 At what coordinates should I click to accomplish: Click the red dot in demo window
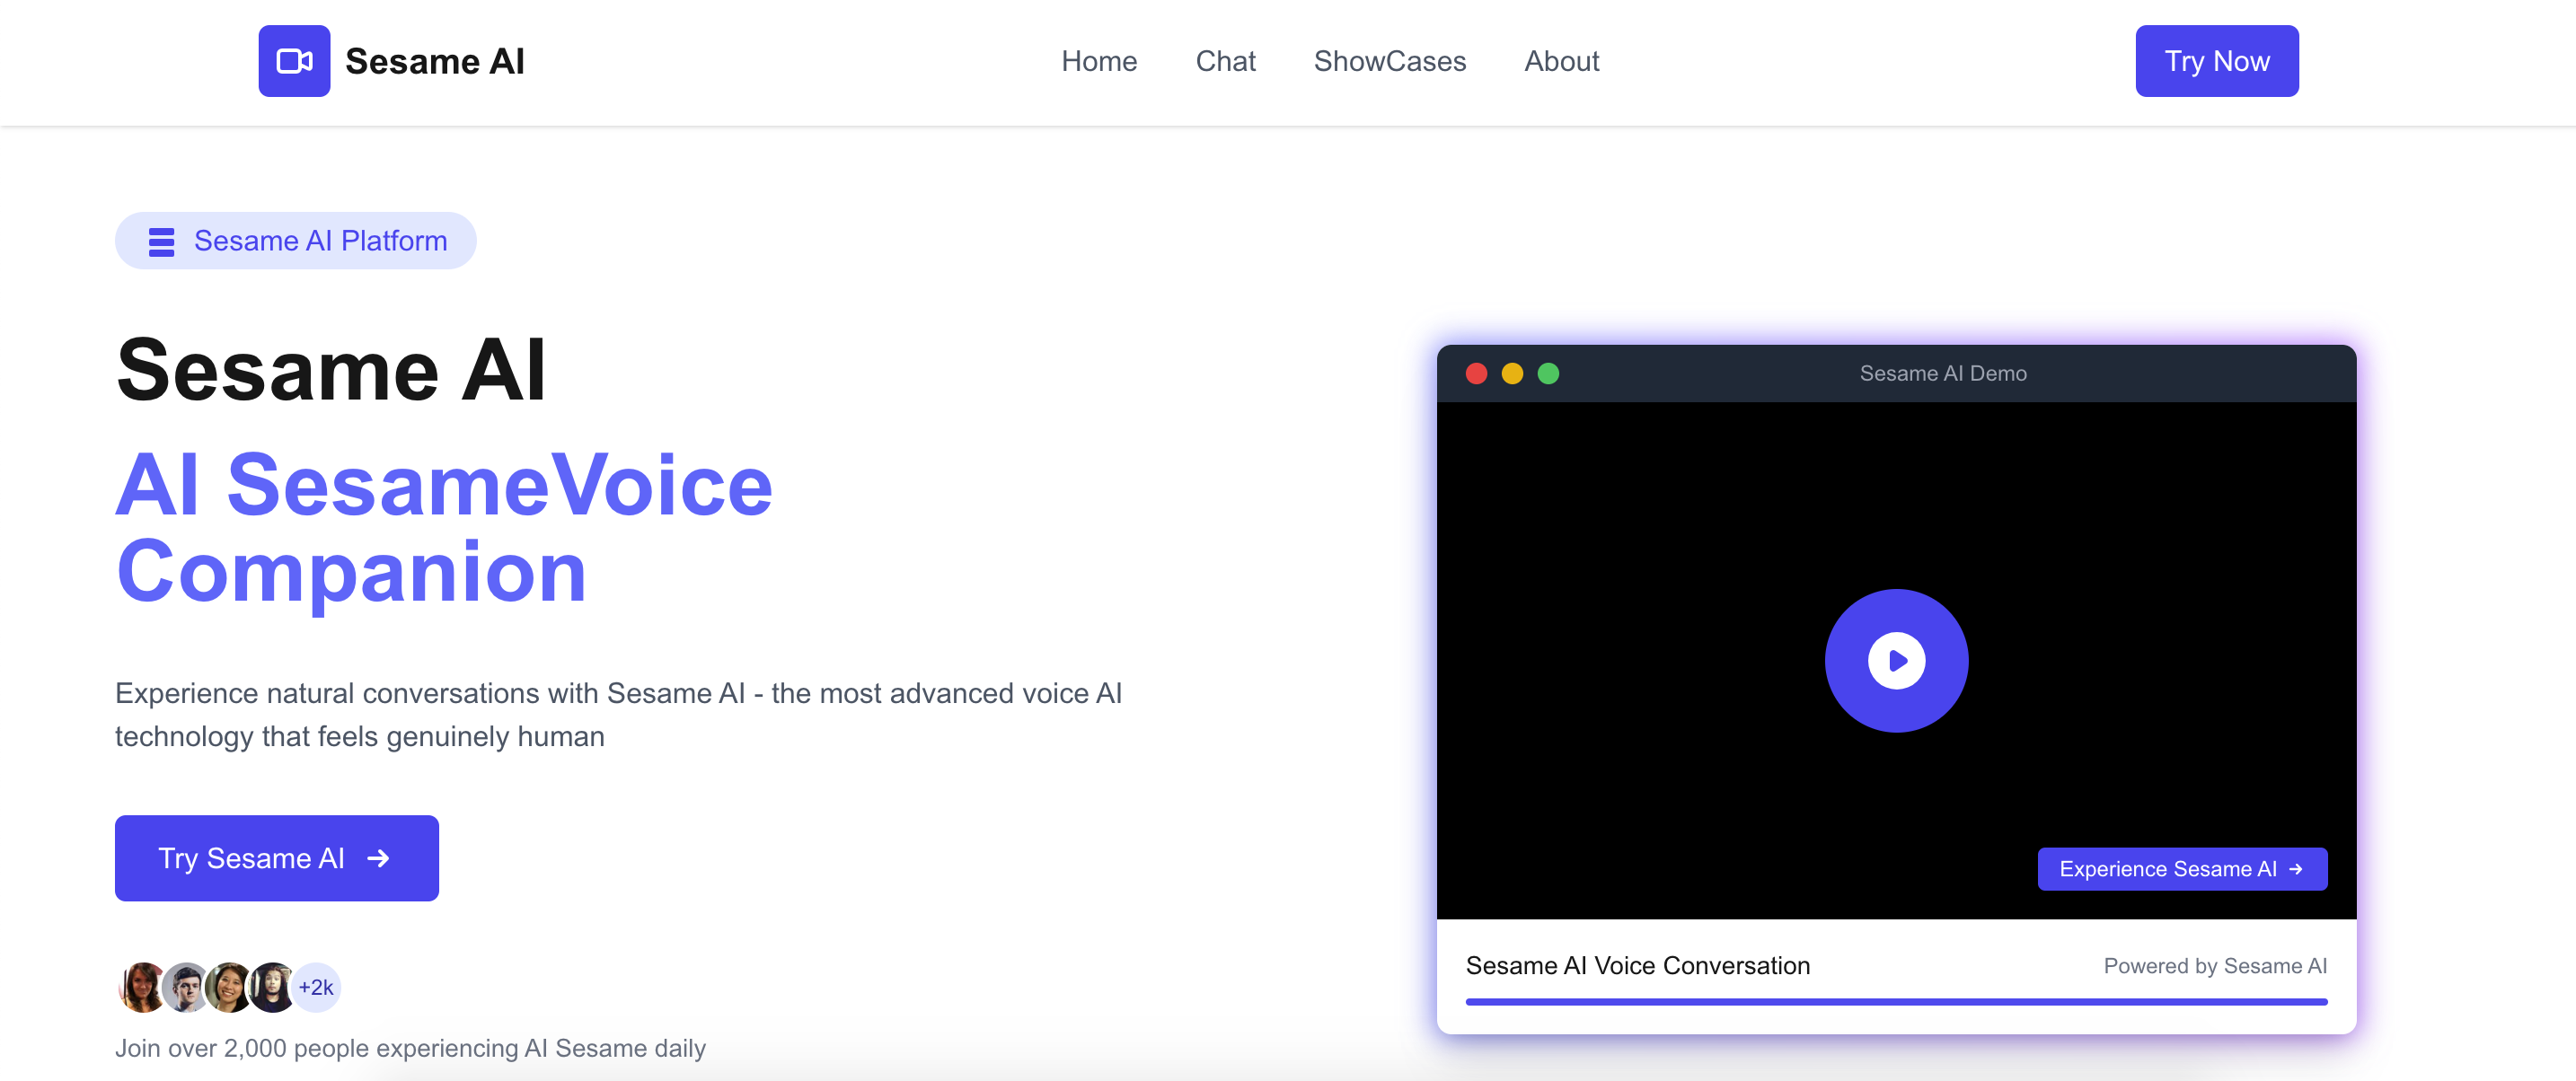pyautogui.click(x=1476, y=373)
